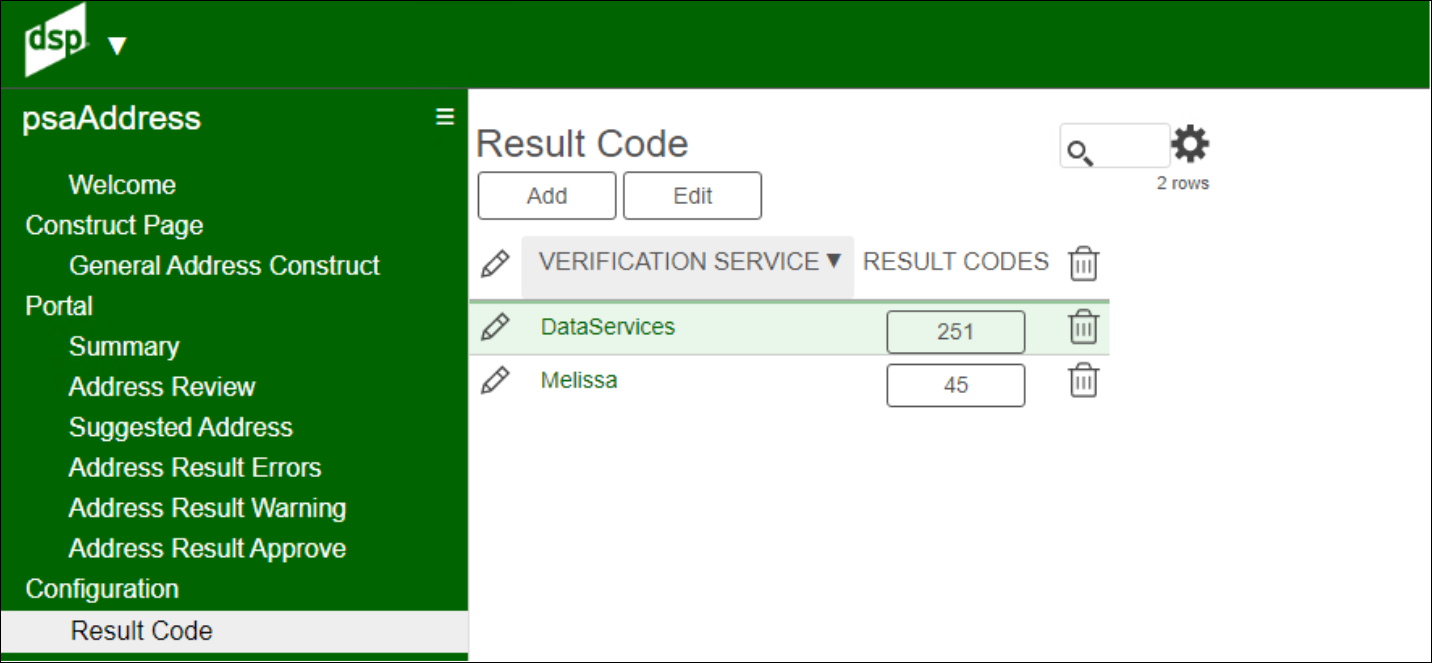Focus the search input field
The width and height of the screenshot is (1432, 663).
[1115, 146]
